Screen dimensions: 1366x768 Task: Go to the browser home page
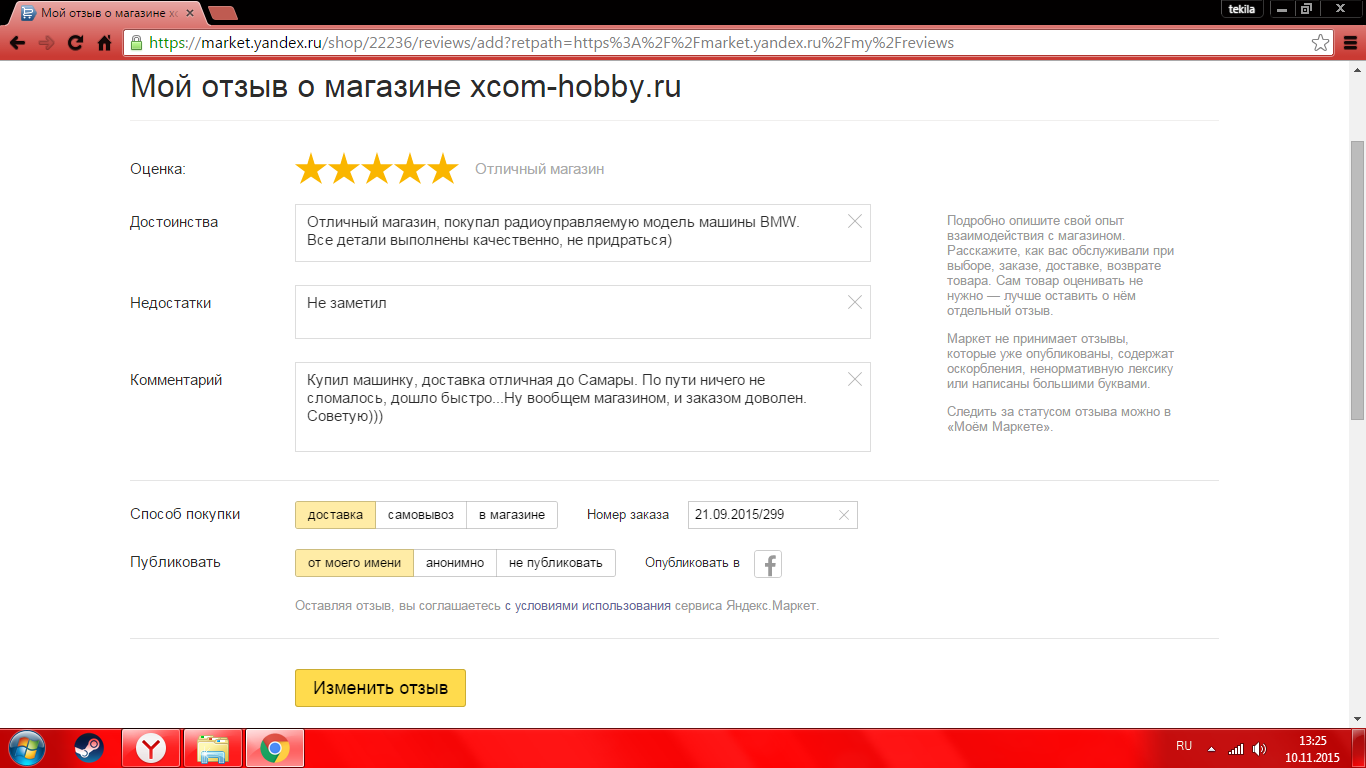(104, 43)
